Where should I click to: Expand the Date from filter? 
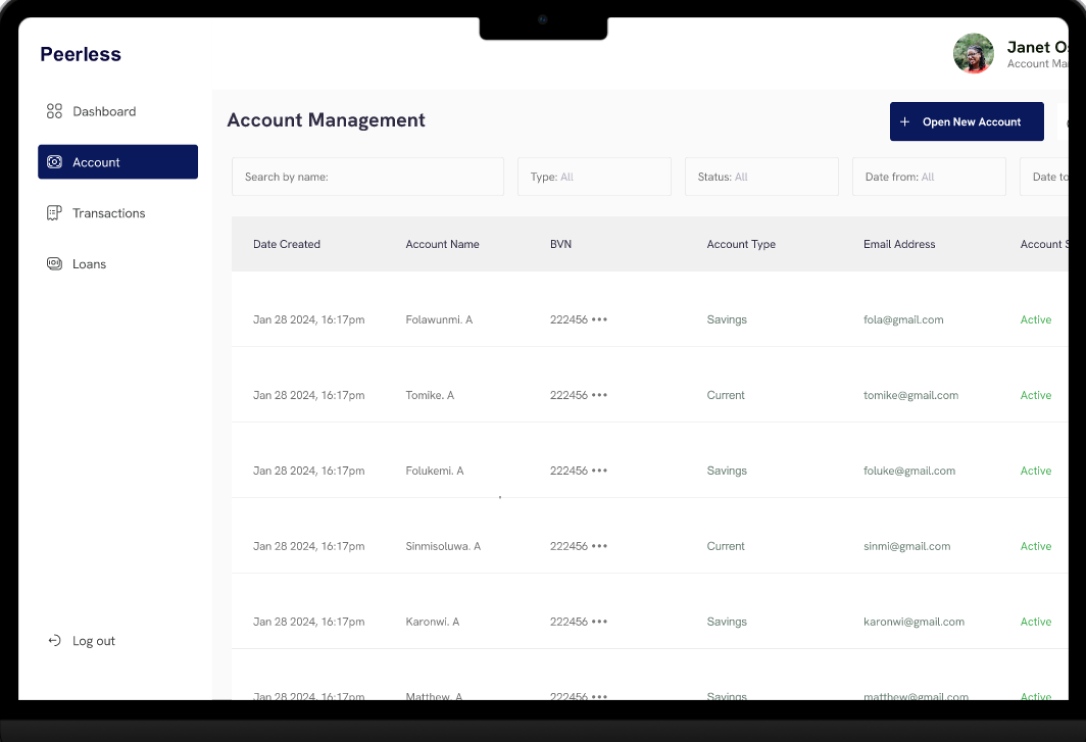coord(928,177)
